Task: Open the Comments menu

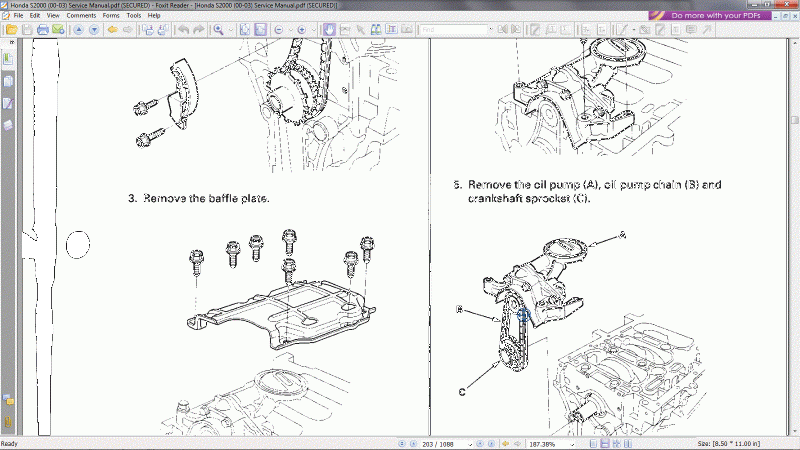Action: click(x=80, y=16)
